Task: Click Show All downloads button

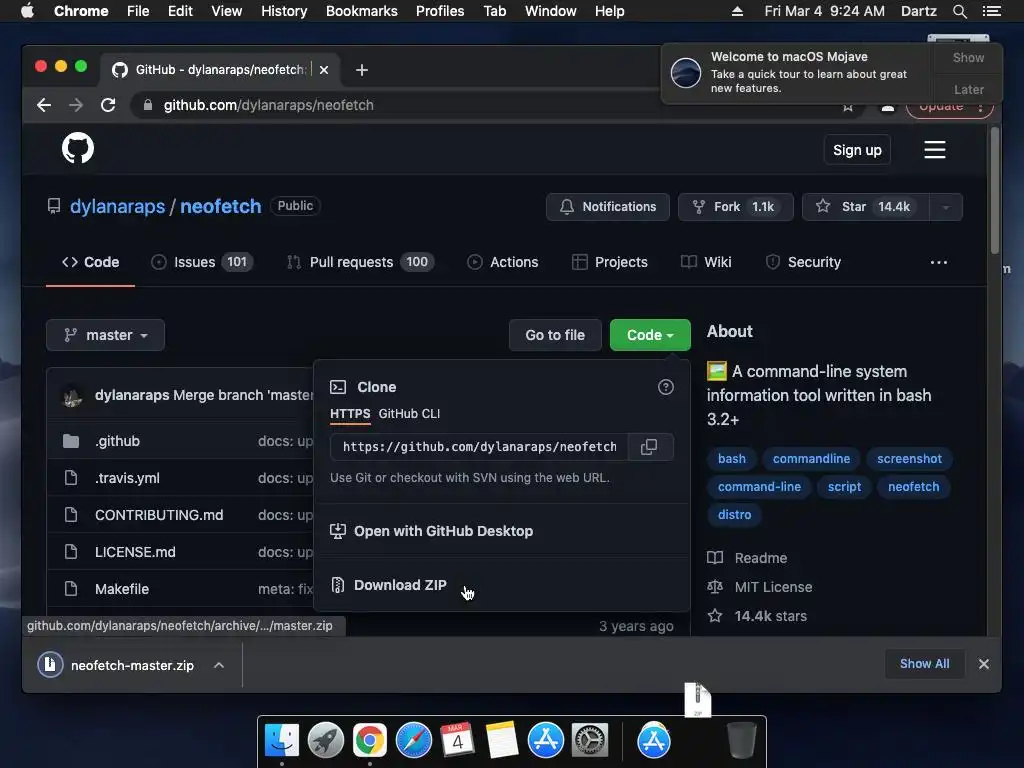Action: (x=925, y=664)
